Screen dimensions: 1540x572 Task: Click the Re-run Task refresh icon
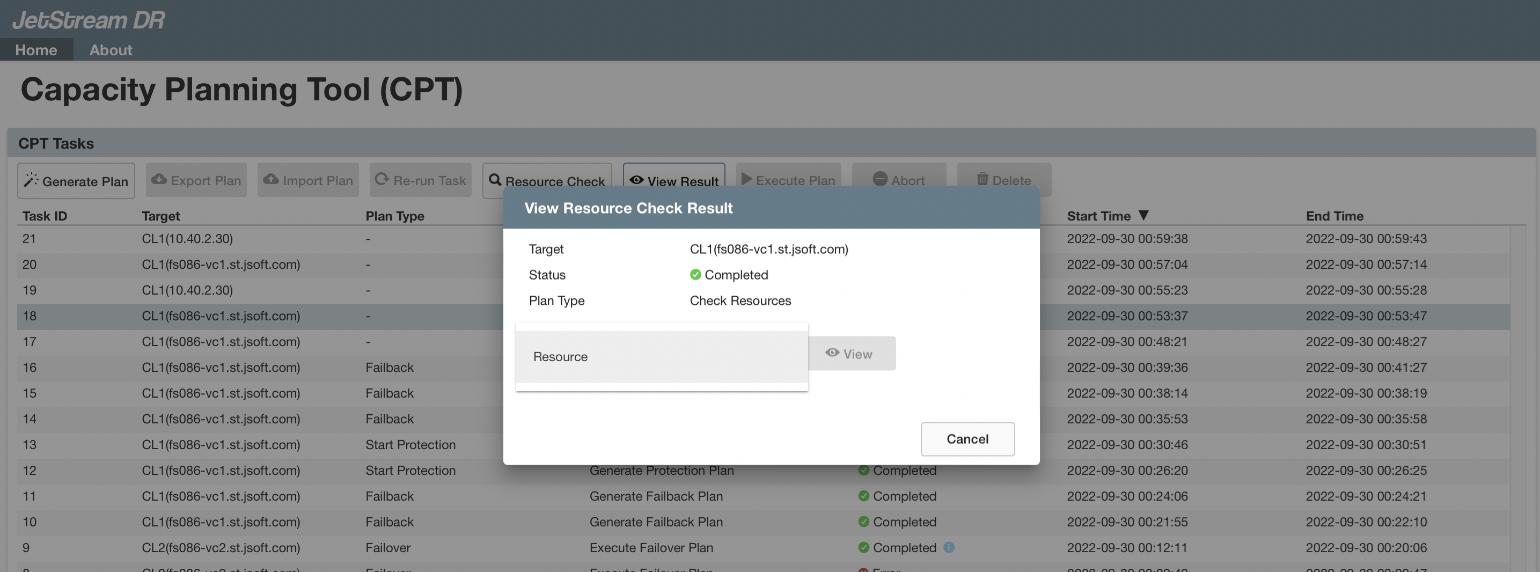coord(382,180)
